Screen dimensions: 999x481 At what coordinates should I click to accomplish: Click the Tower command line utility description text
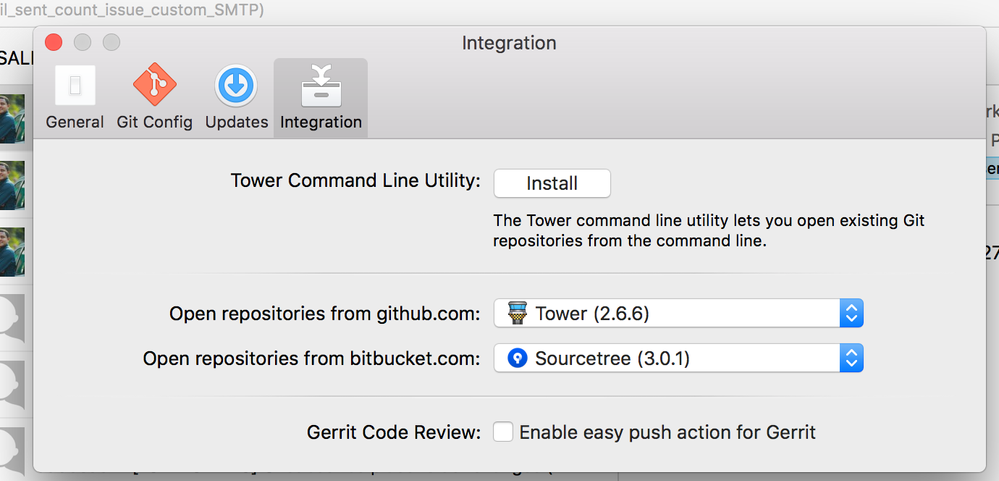tap(708, 231)
